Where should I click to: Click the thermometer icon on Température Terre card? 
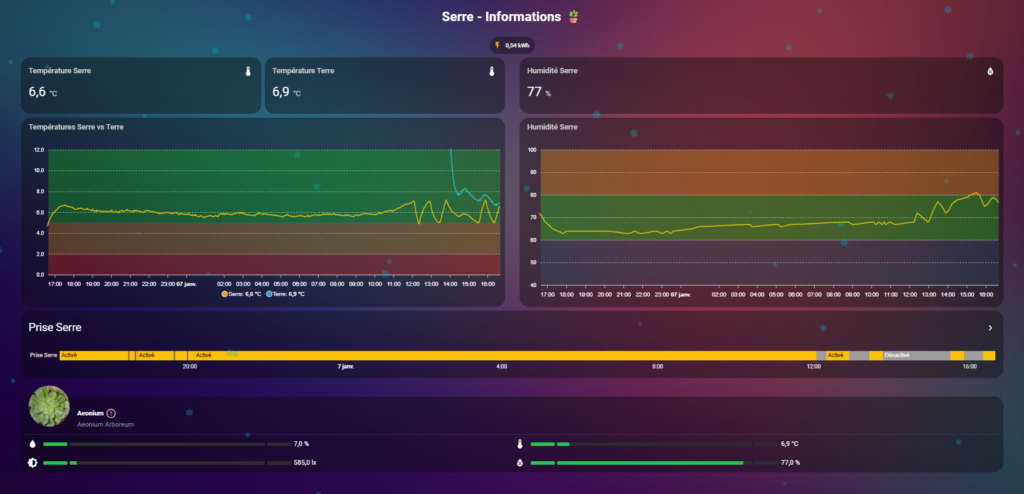click(x=491, y=71)
